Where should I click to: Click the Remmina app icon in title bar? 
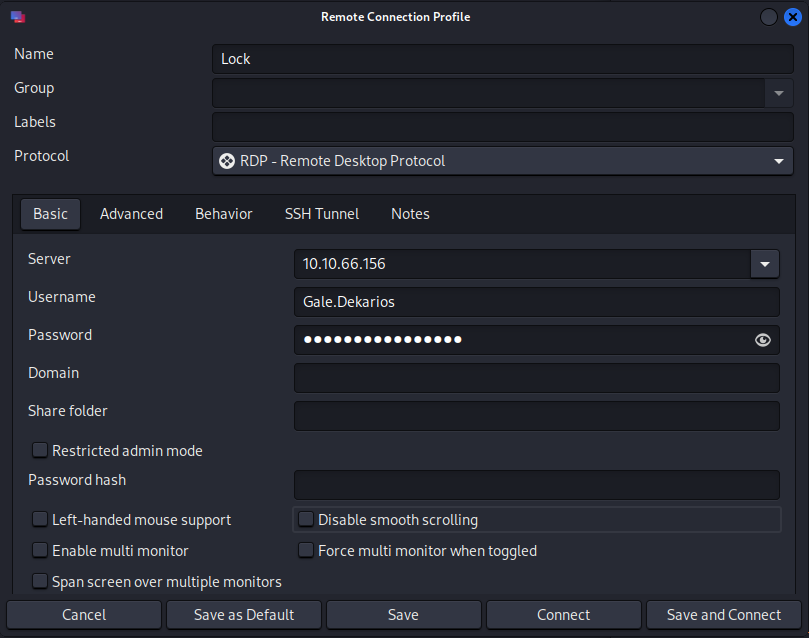tap(18, 17)
